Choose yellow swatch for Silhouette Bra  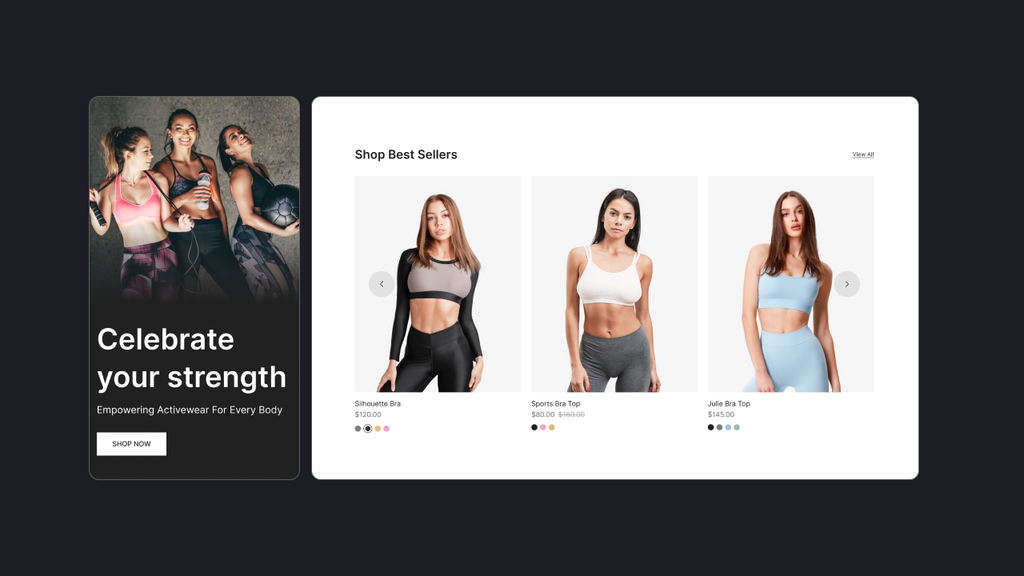(x=377, y=429)
